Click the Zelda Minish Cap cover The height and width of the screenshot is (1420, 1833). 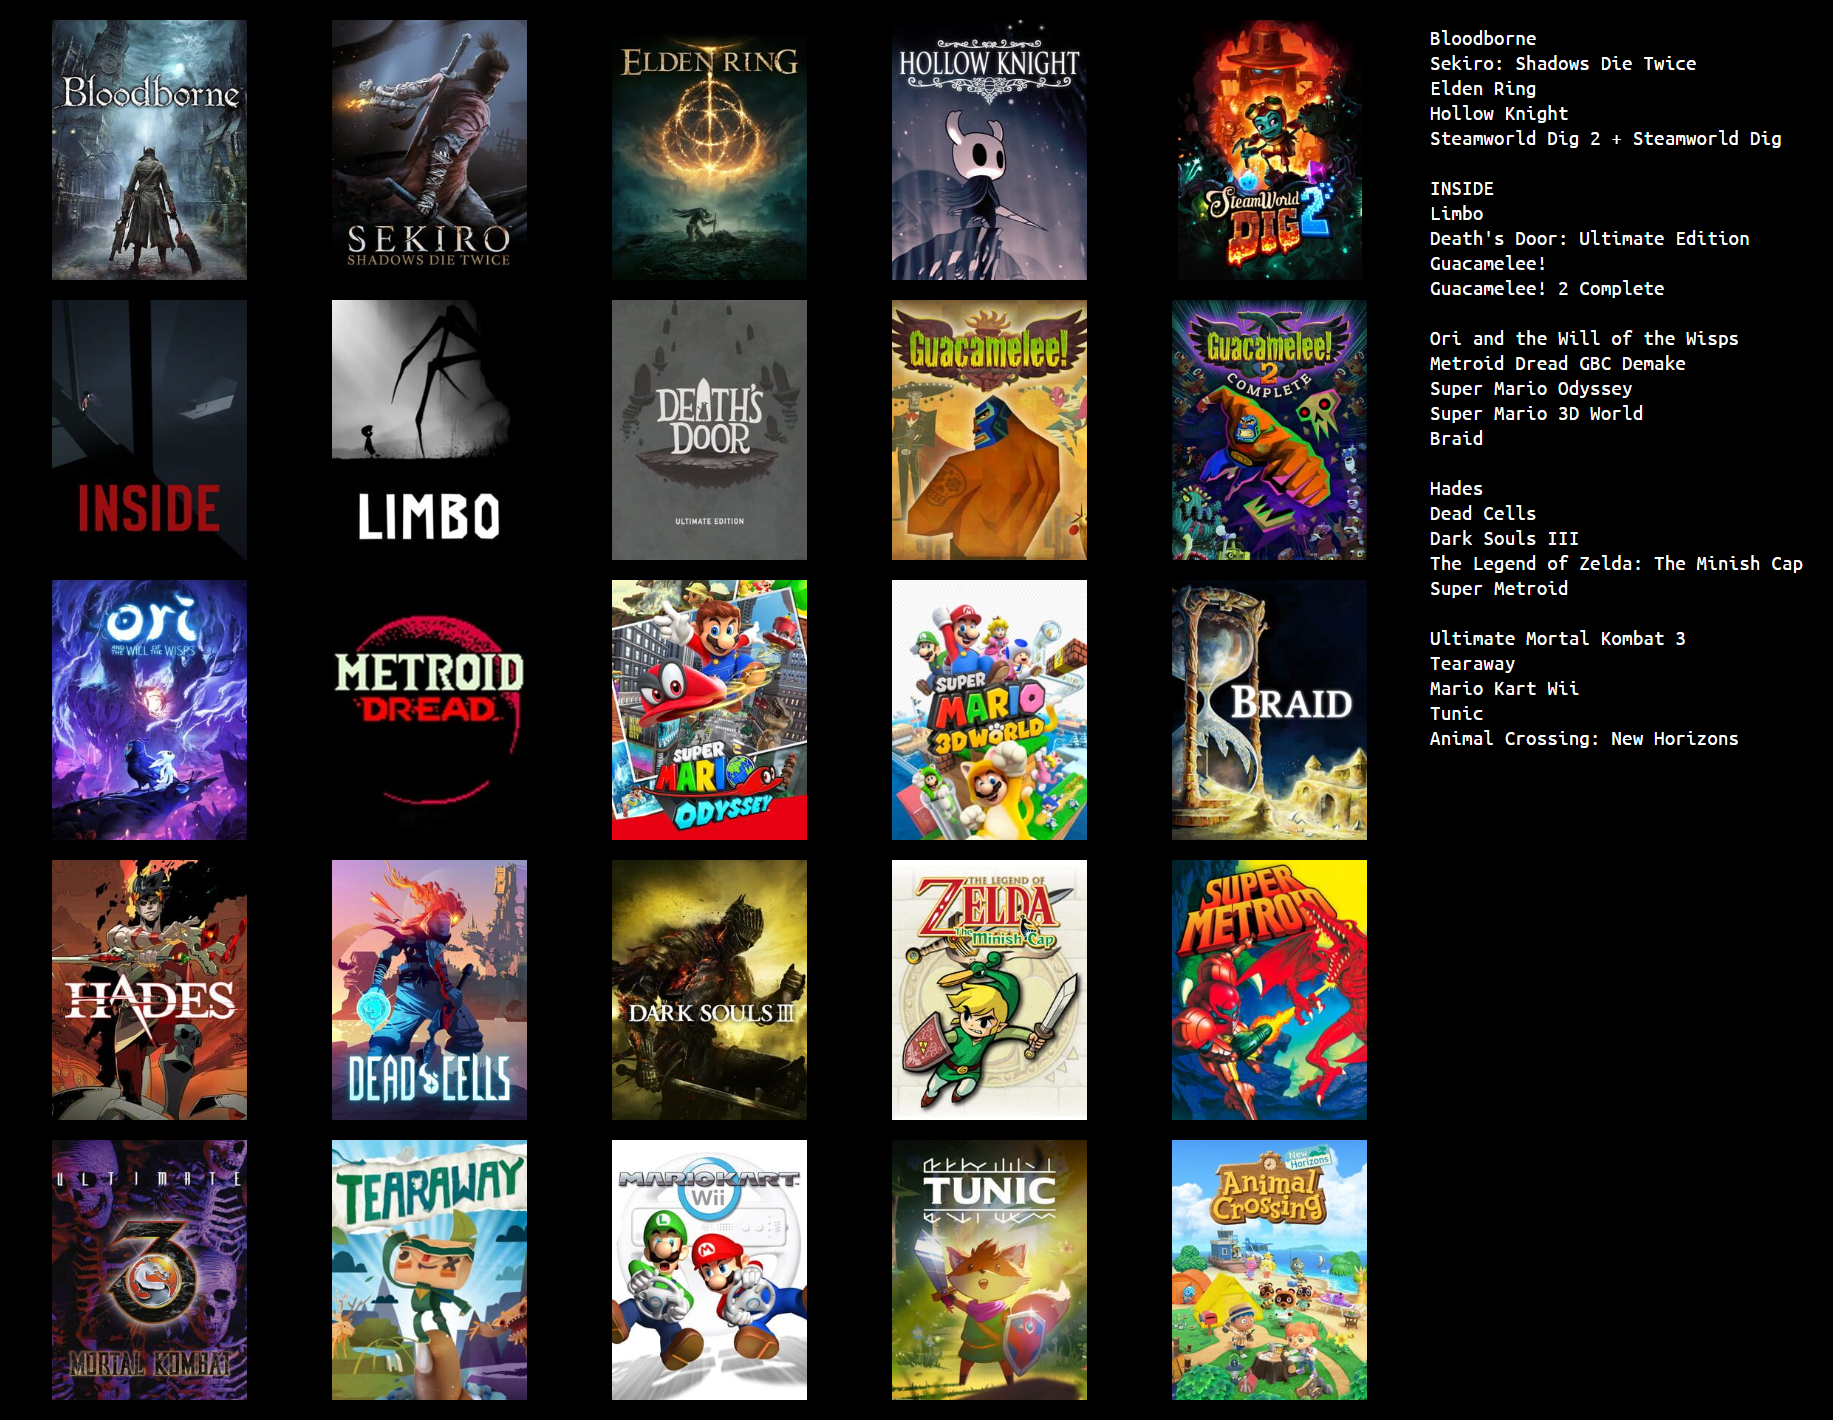tap(989, 990)
